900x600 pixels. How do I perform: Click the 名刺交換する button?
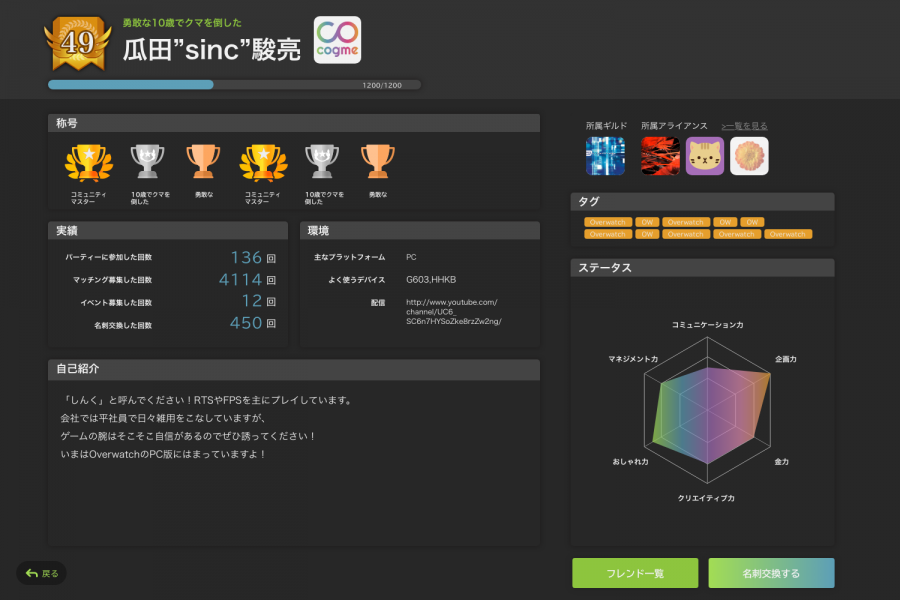tap(771, 573)
